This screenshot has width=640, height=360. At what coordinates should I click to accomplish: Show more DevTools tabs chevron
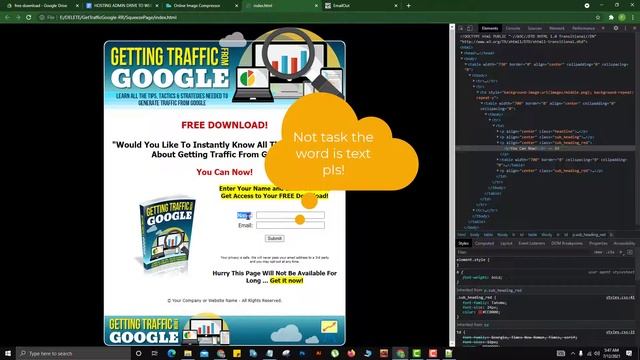(x=603, y=28)
